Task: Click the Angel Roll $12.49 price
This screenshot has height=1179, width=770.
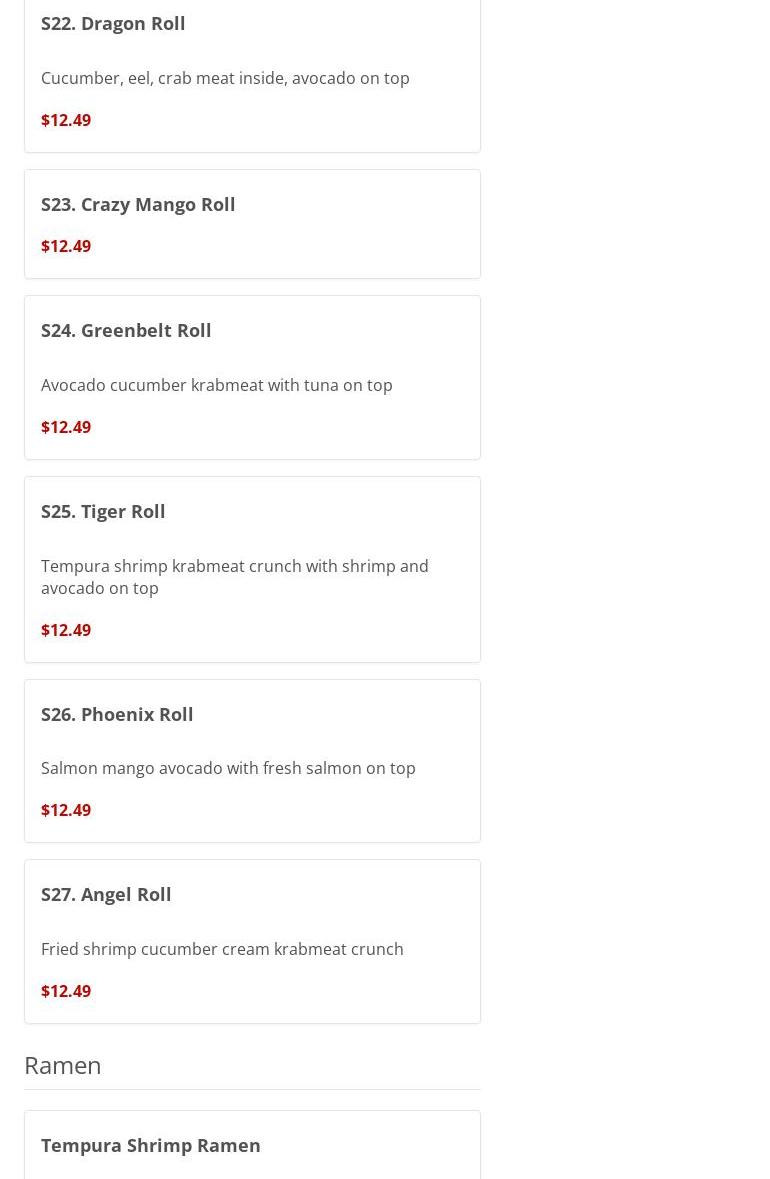Action: point(66,991)
